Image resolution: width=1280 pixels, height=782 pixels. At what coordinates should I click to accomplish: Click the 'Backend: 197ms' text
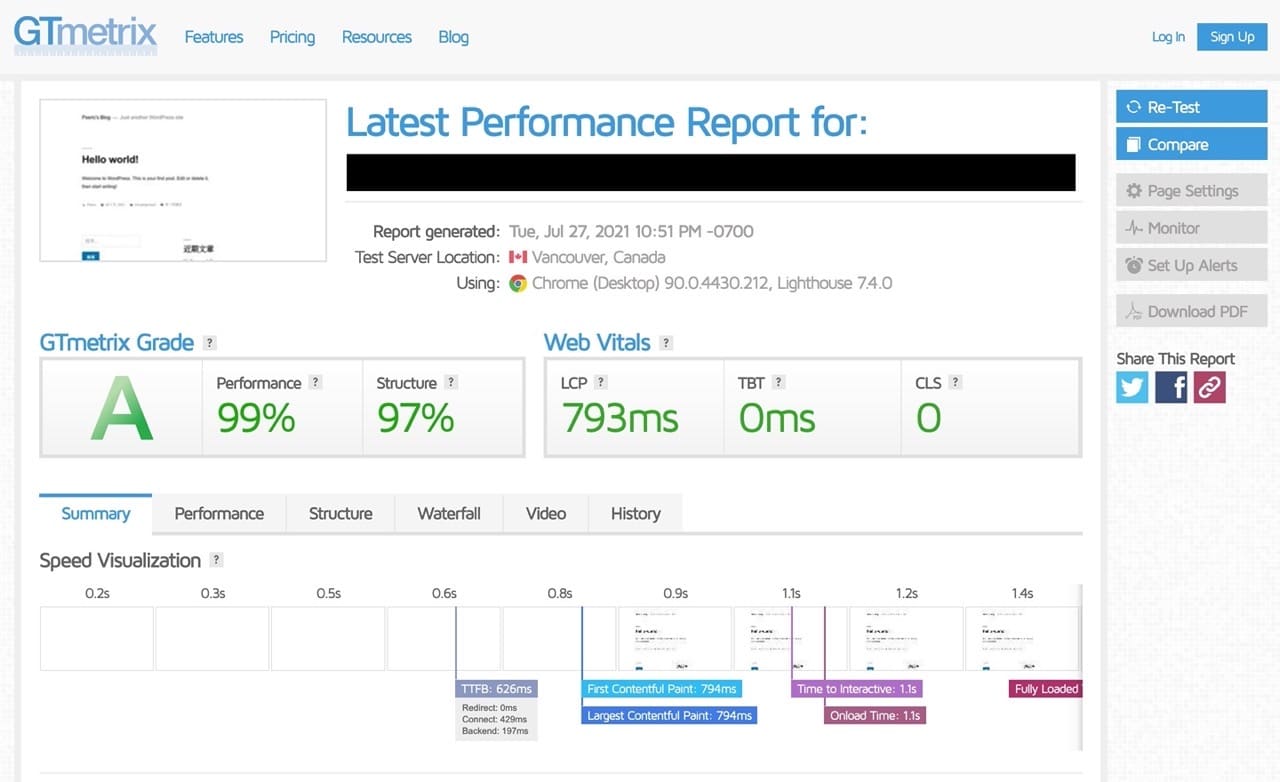tap(495, 731)
